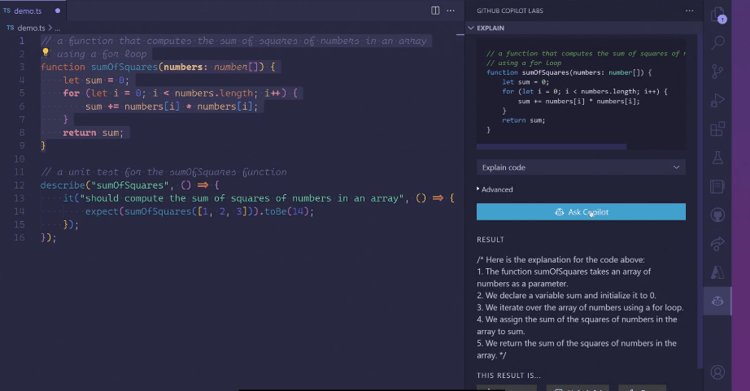Open editor More Actions ellipsis

(x=451, y=11)
